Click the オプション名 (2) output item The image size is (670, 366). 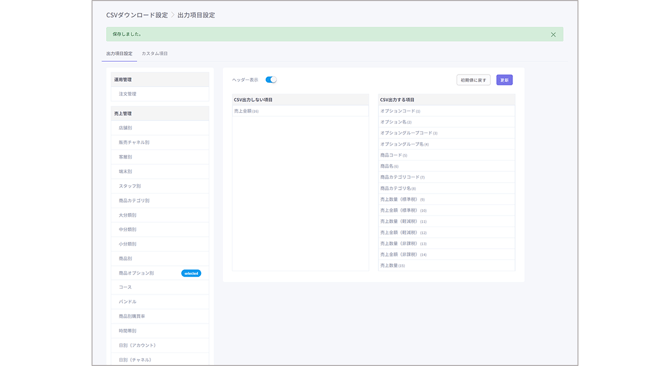click(447, 122)
